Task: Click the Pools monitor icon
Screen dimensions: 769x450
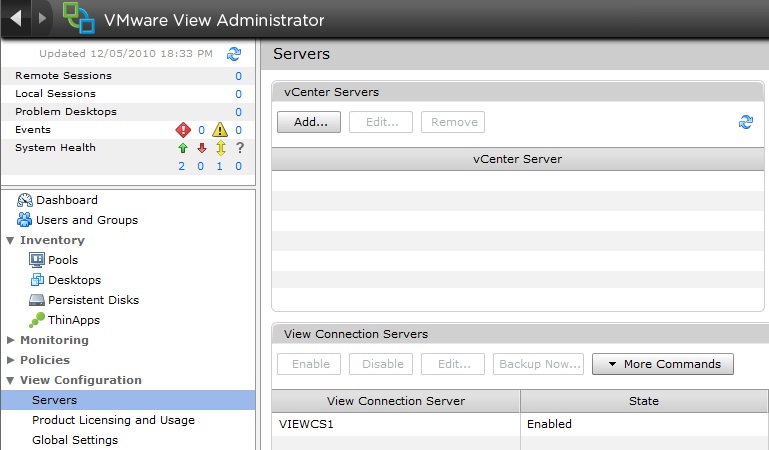Action: [37, 260]
